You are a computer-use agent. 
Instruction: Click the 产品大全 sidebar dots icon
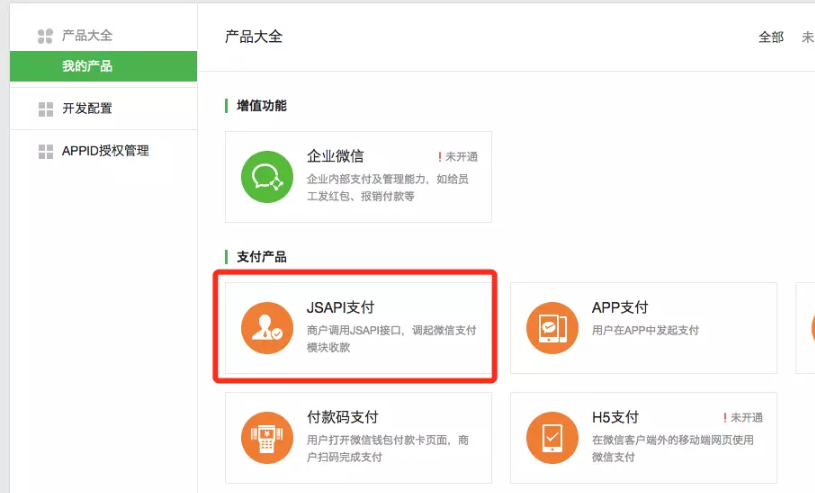45,36
